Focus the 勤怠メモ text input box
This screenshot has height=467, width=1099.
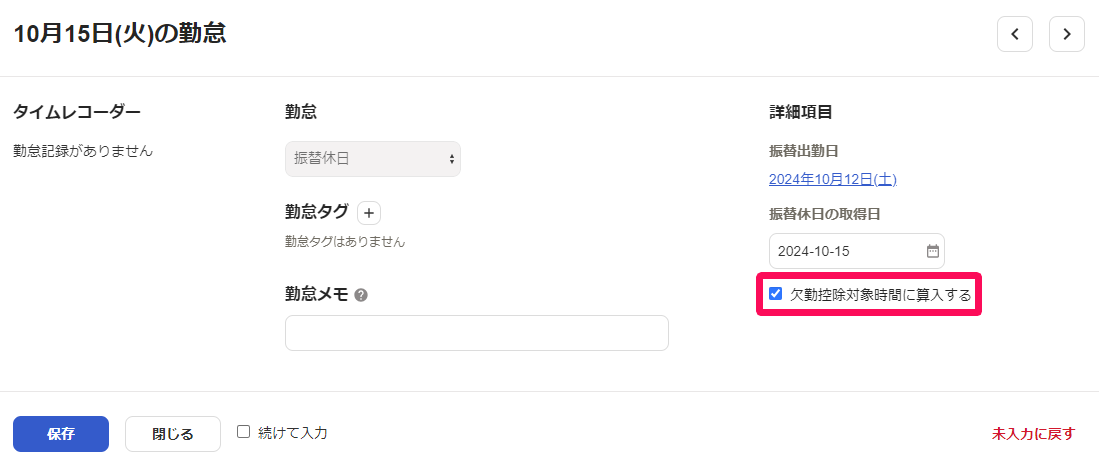click(x=477, y=333)
